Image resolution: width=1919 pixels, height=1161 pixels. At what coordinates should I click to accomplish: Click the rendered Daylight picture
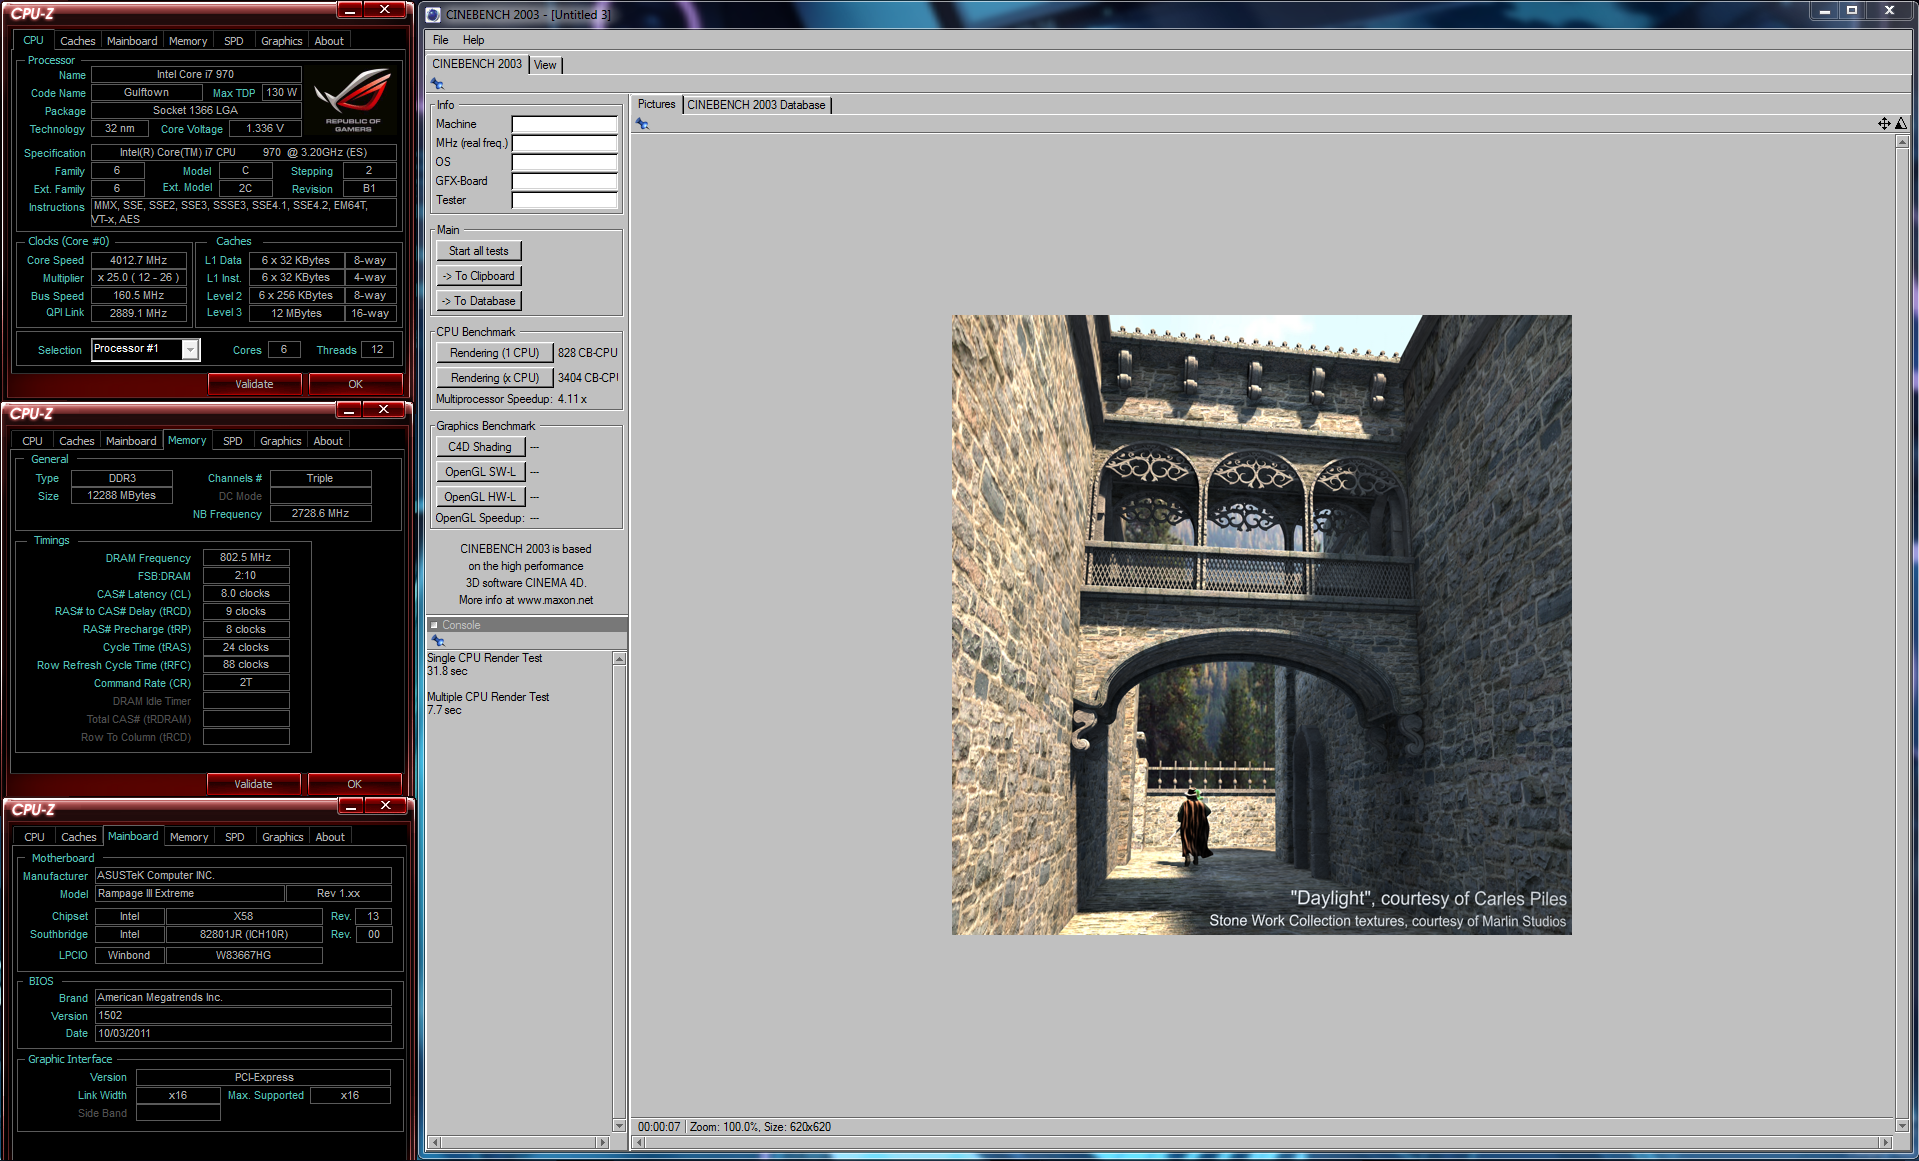[1261, 625]
